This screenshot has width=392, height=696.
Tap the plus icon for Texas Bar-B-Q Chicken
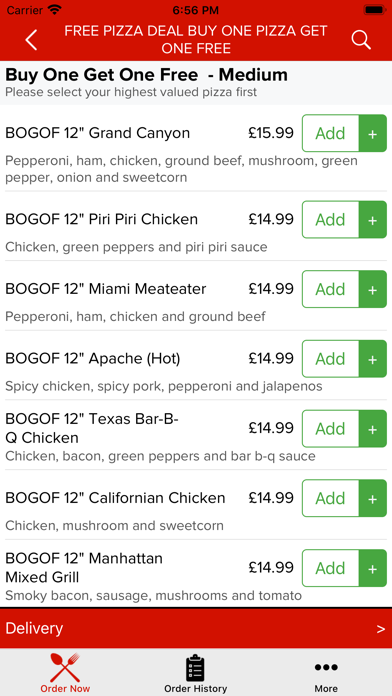373,428
